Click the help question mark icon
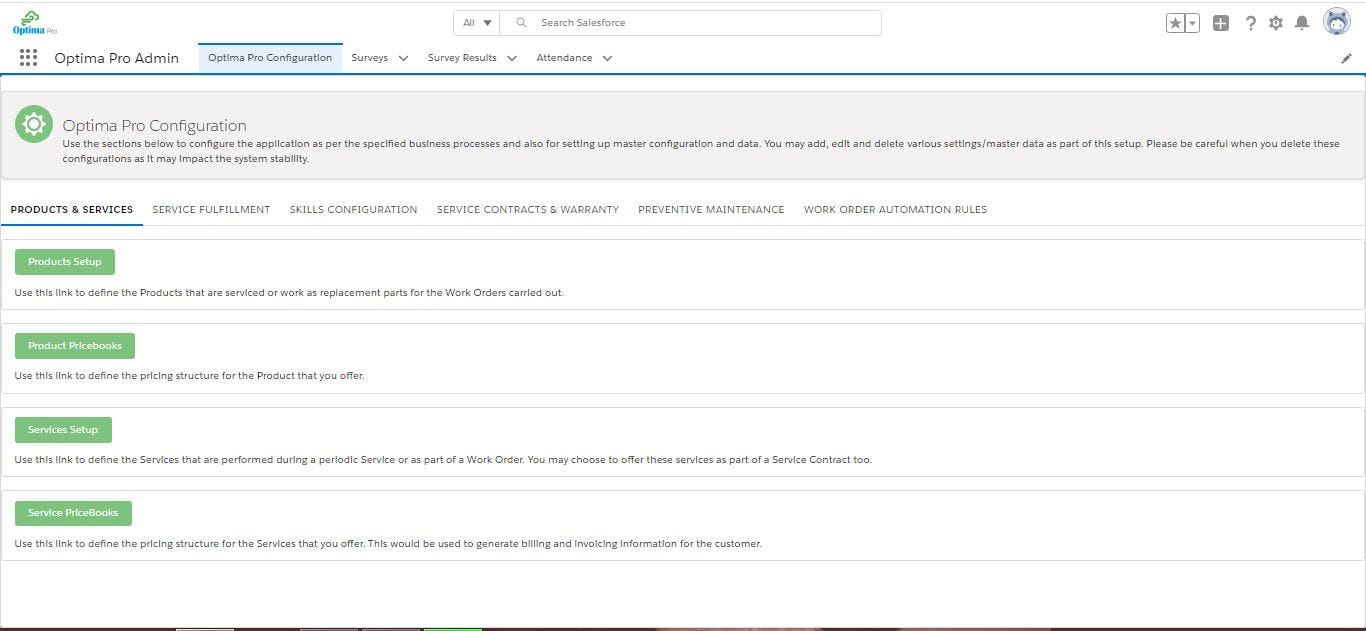This screenshot has height=631, width=1366. tap(1250, 22)
